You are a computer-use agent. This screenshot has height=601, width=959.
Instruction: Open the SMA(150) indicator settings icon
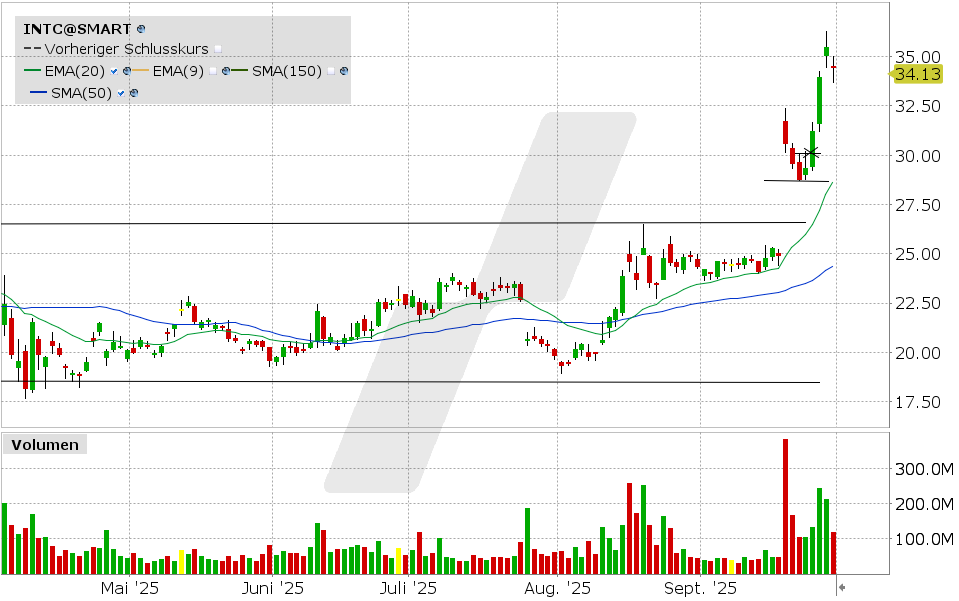345,71
